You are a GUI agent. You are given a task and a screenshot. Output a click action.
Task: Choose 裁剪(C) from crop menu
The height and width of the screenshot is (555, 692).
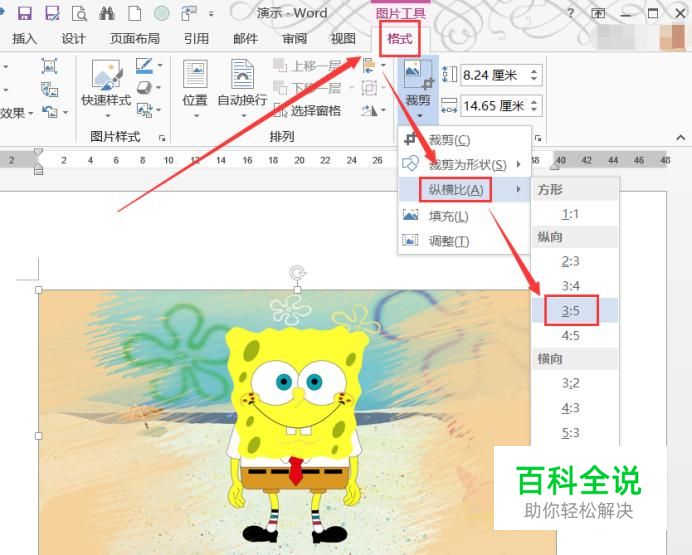[464, 140]
